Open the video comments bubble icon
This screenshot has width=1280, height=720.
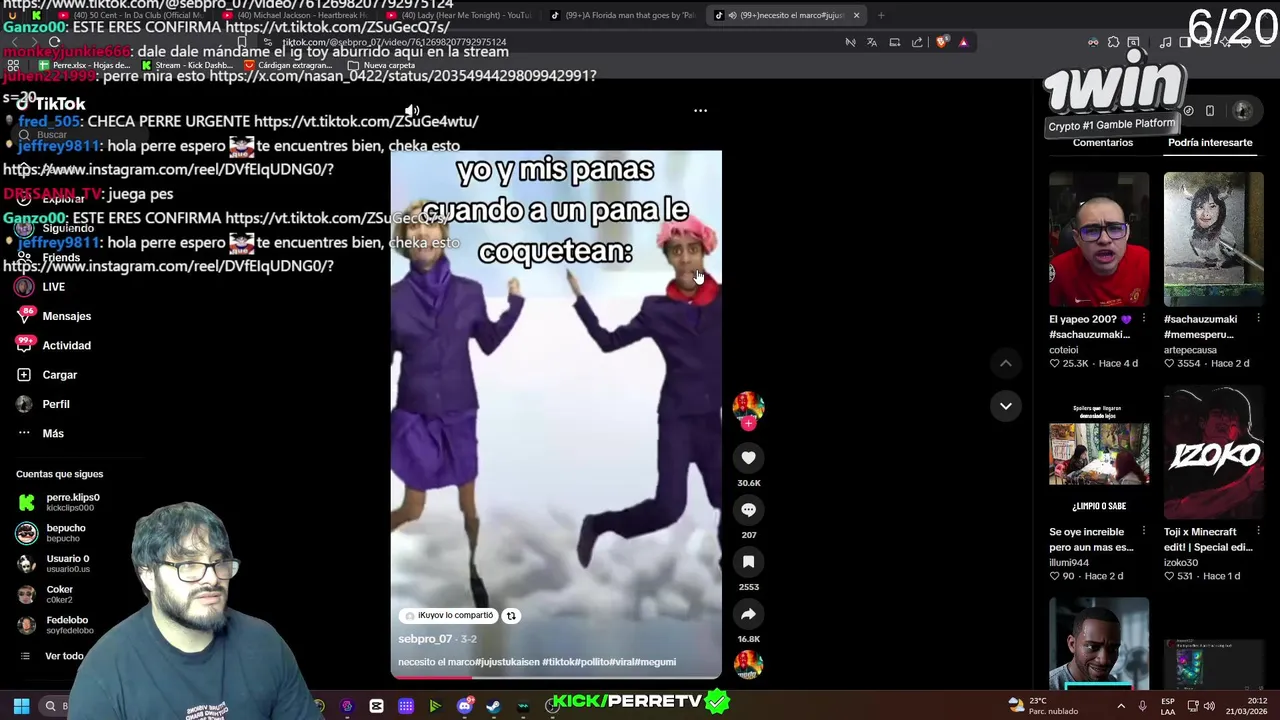pyautogui.click(x=748, y=509)
